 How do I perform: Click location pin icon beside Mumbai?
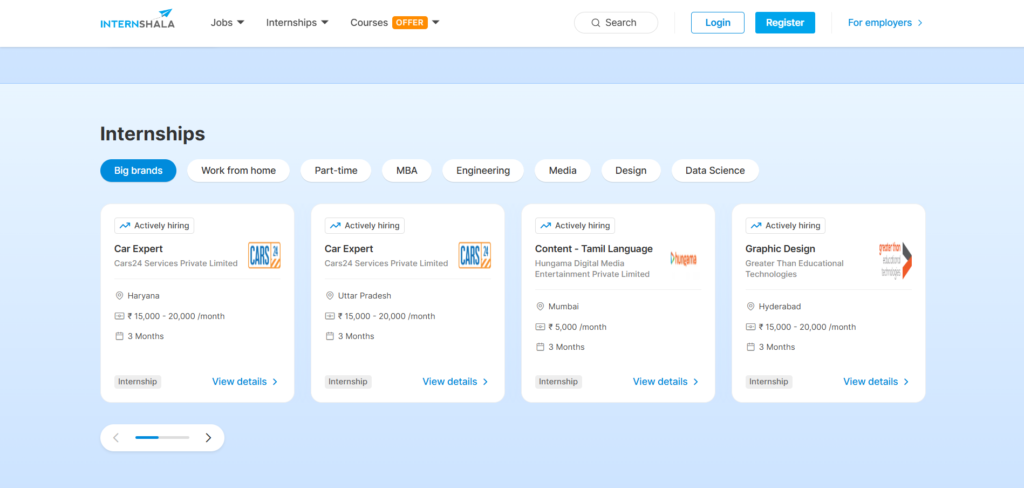tap(540, 306)
